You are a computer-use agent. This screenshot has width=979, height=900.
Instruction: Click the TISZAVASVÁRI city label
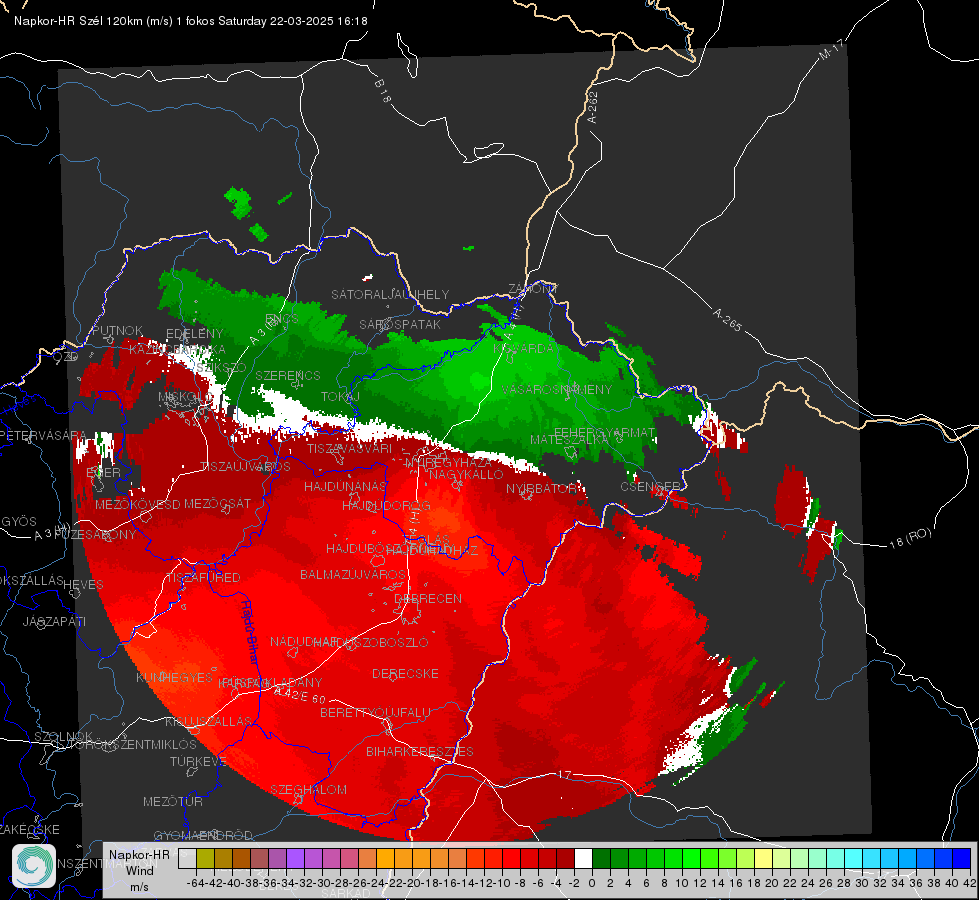coord(349,448)
